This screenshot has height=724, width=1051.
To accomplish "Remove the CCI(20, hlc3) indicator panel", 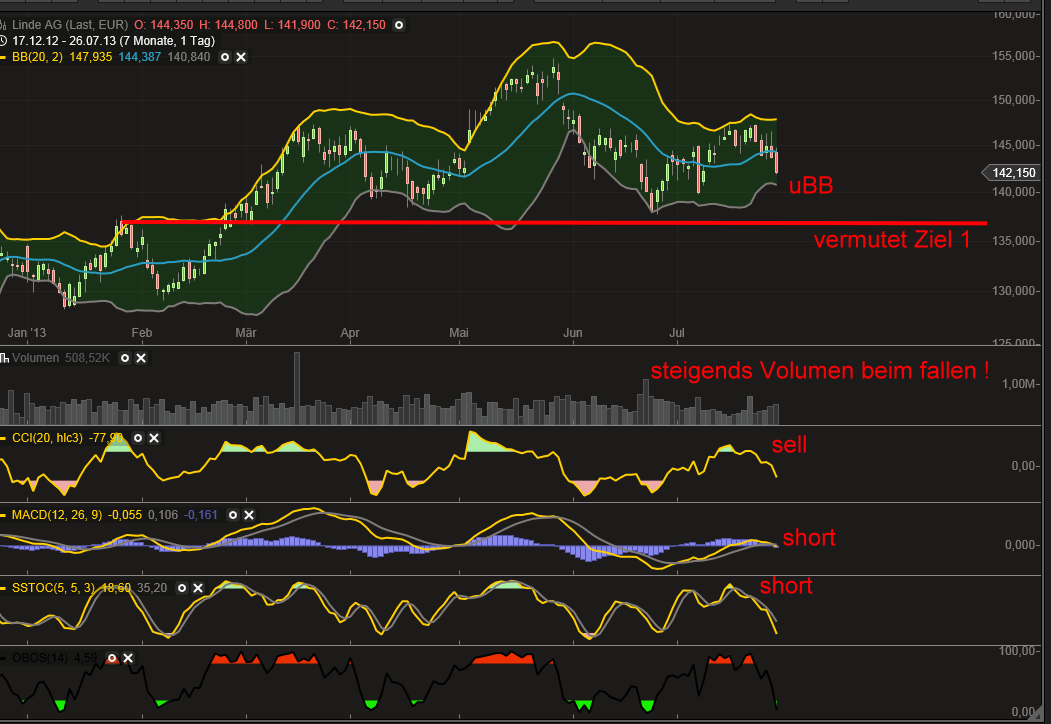I will click(153, 438).
